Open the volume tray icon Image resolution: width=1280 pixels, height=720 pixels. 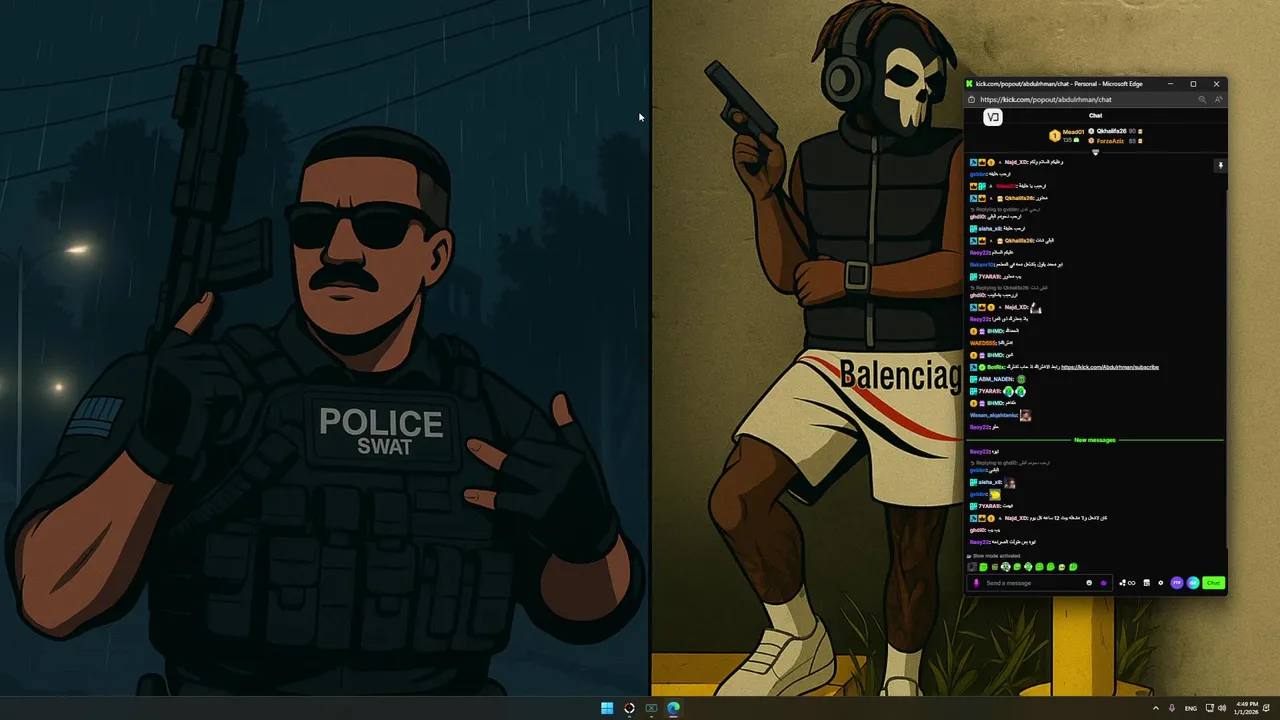coord(1221,708)
